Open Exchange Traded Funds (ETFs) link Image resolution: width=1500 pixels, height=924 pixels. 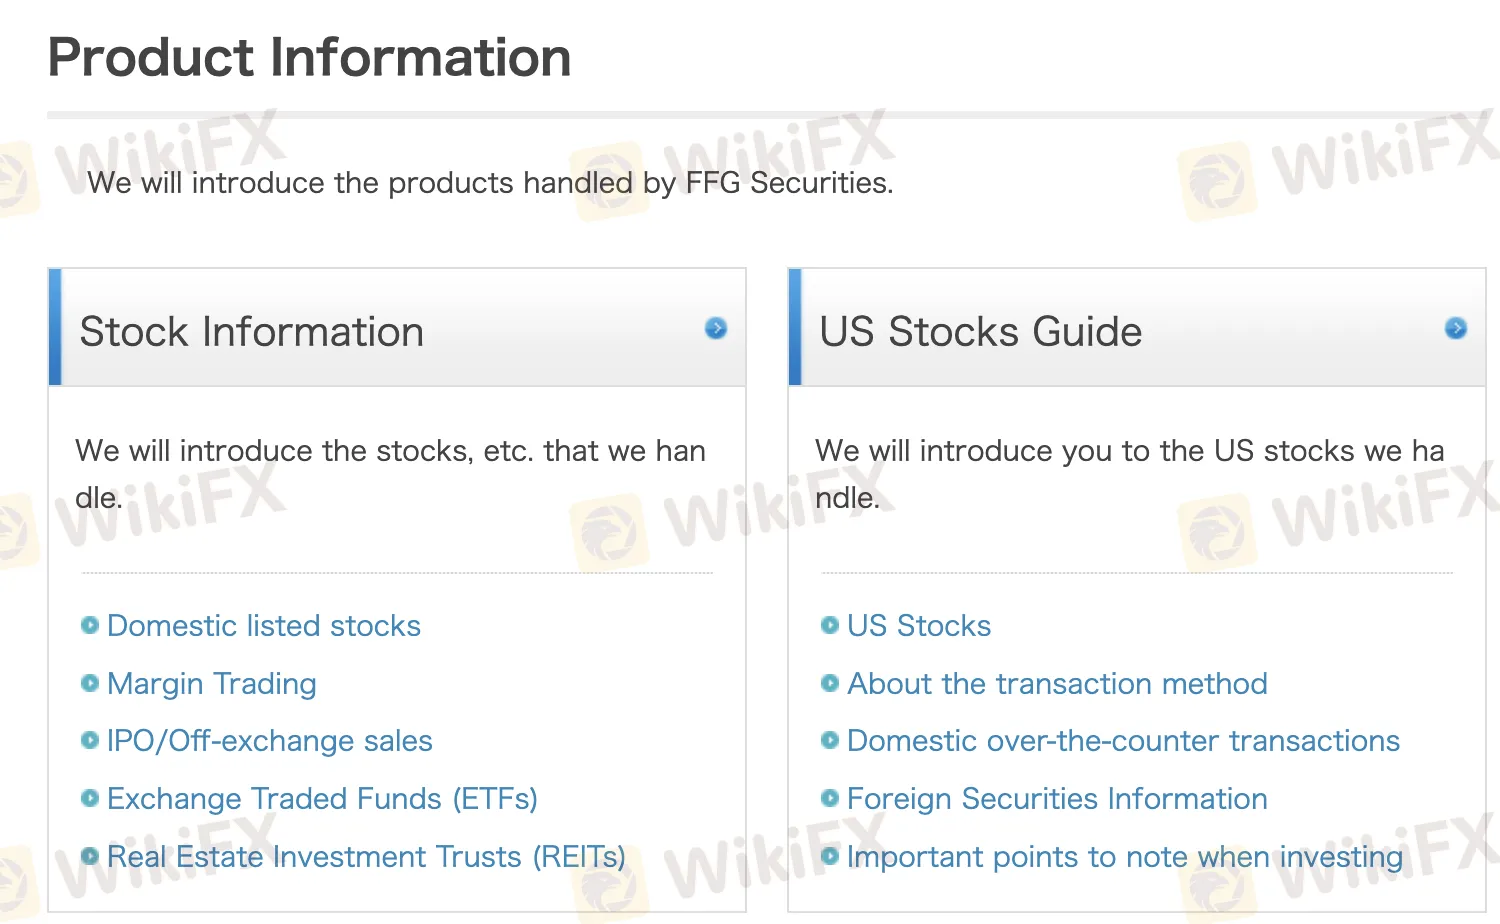(322, 799)
